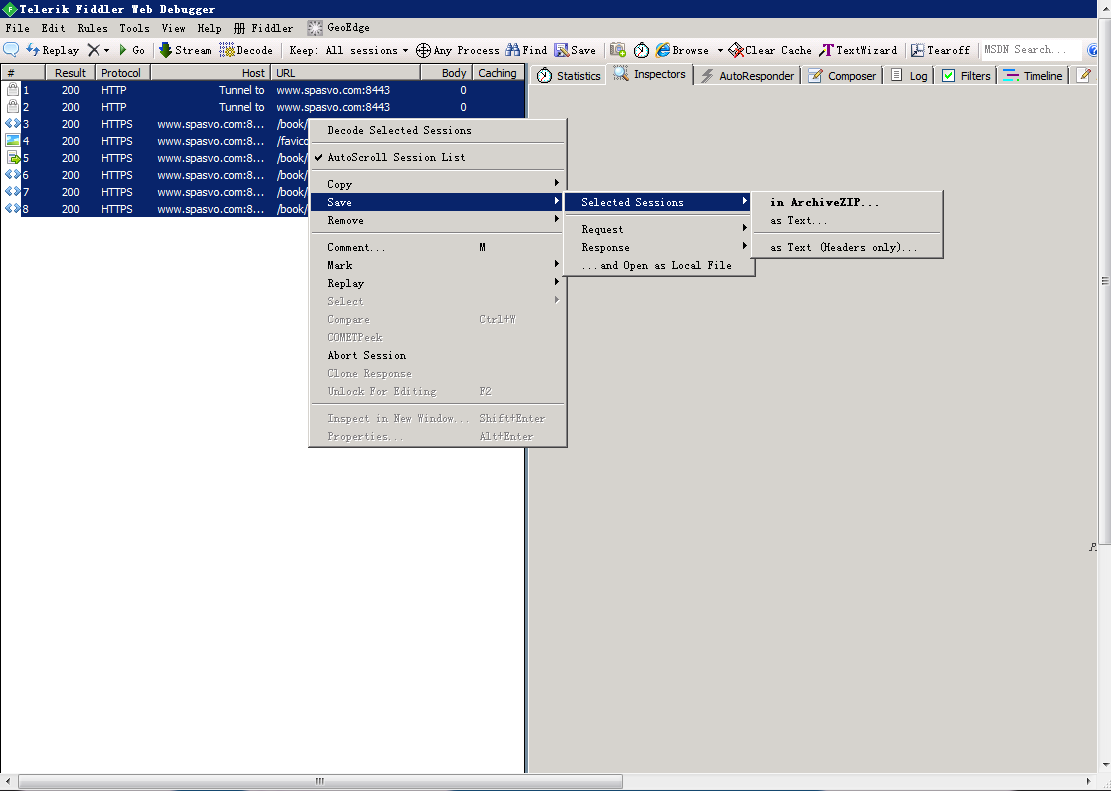The width and height of the screenshot is (1111, 791).
Task: Click the comment balloon toolbar icon
Action: tap(11, 50)
